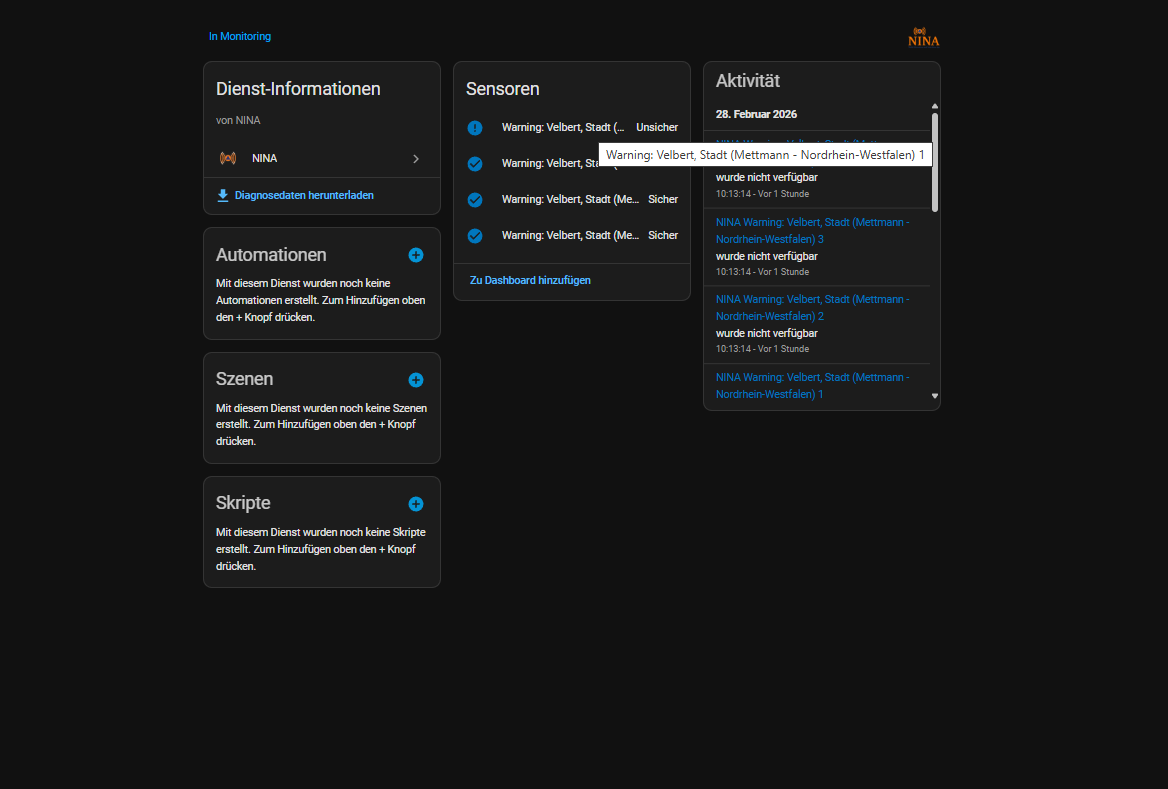This screenshot has width=1168, height=789.
Task: Click the check icon of the last sensor
Action: click(x=475, y=236)
